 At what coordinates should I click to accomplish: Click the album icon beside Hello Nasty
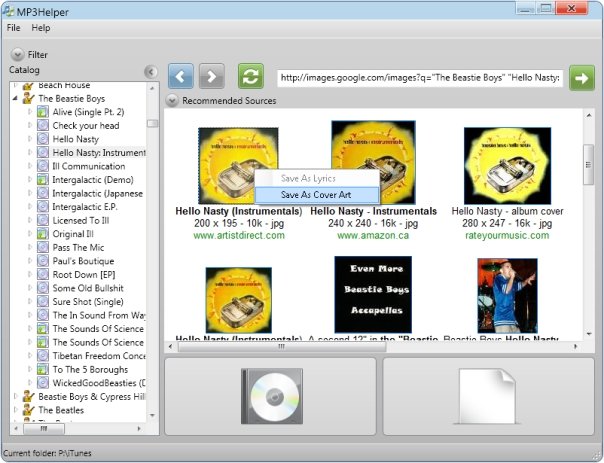pos(43,139)
